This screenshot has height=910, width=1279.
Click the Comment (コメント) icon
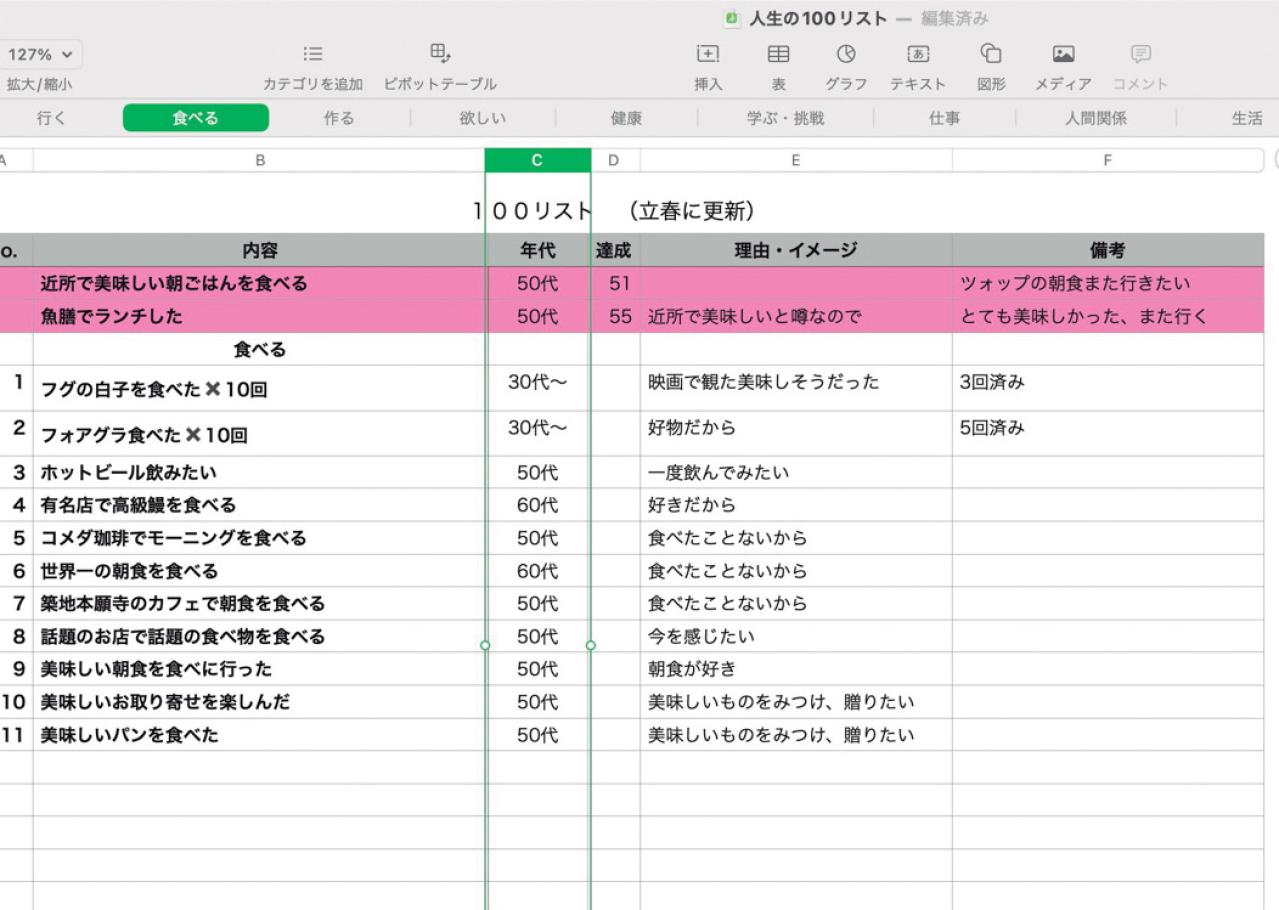1140,54
